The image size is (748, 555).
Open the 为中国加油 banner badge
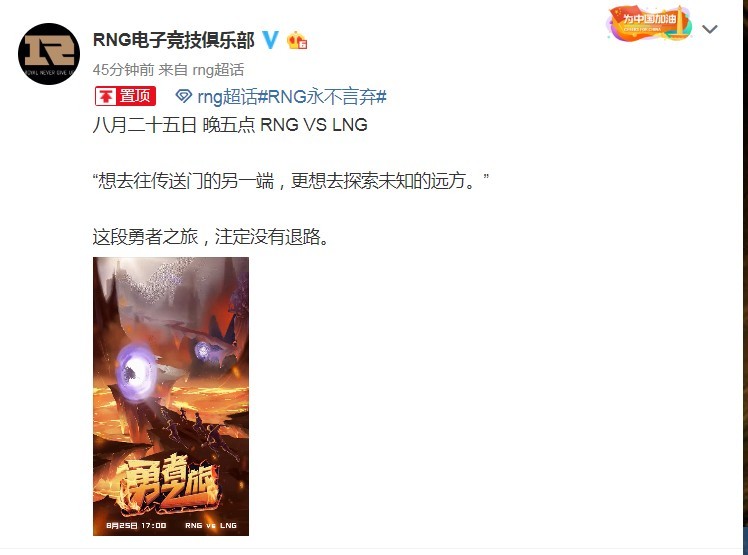pos(649,24)
